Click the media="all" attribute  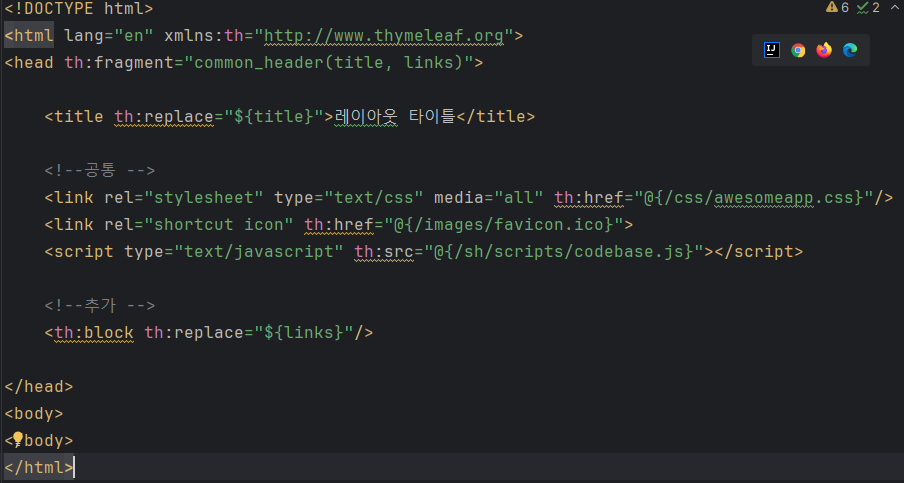(x=488, y=198)
